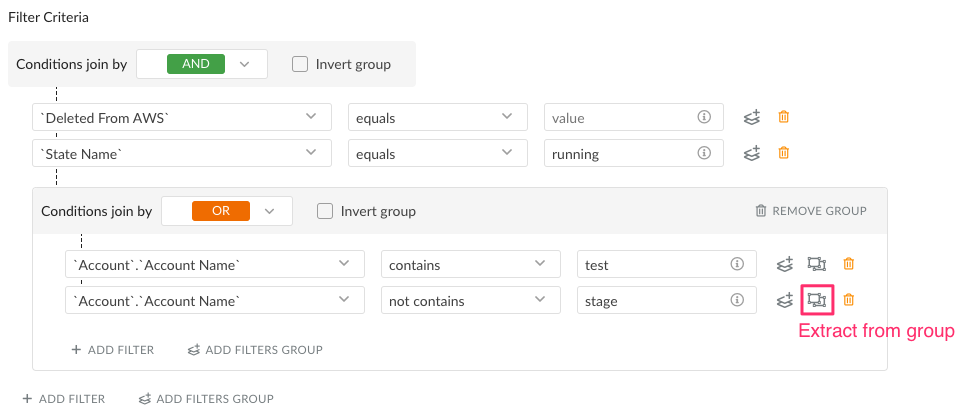
Task: Add filters group at the bottom level
Action: [206, 399]
